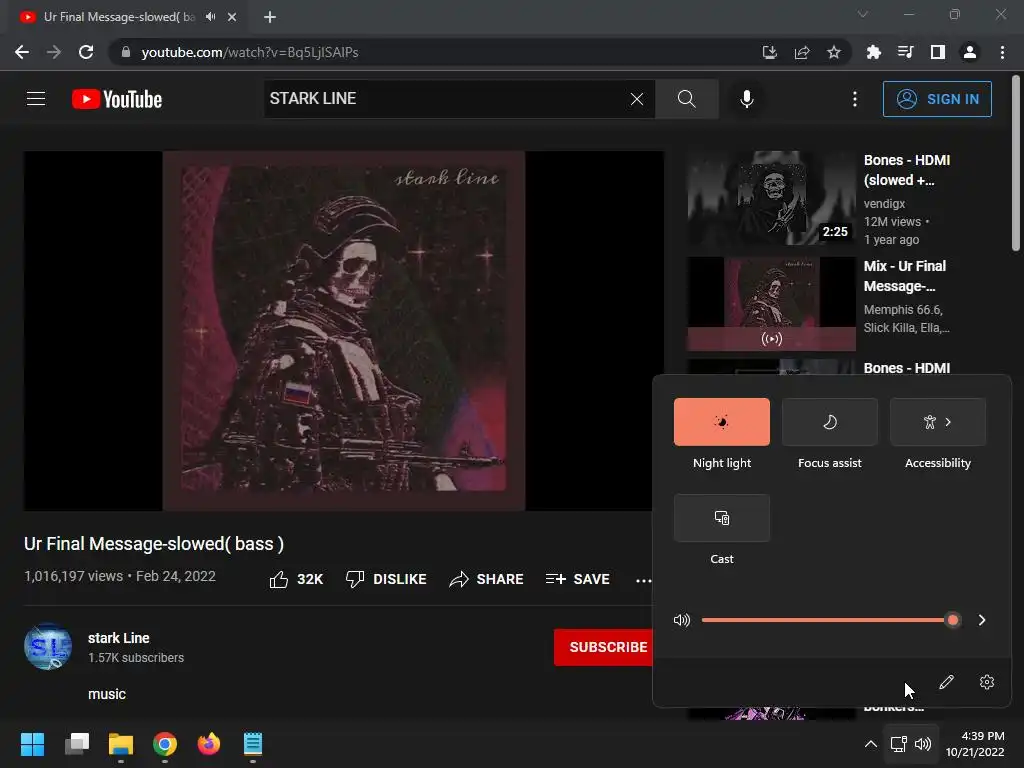
Task: Open Windows Start menu
Action: point(32,744)
